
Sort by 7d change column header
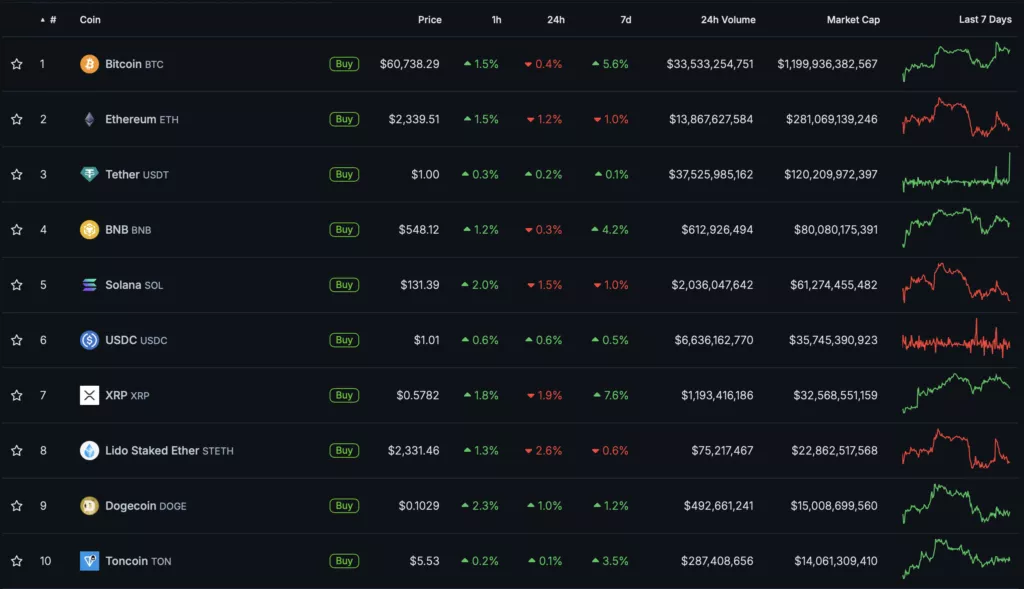623,20
